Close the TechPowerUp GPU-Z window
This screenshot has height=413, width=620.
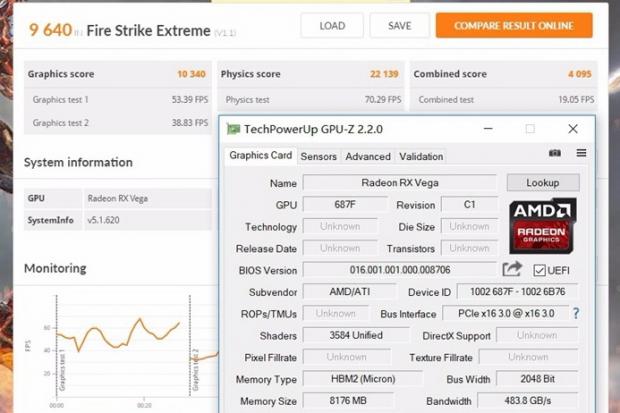(573, 129)
